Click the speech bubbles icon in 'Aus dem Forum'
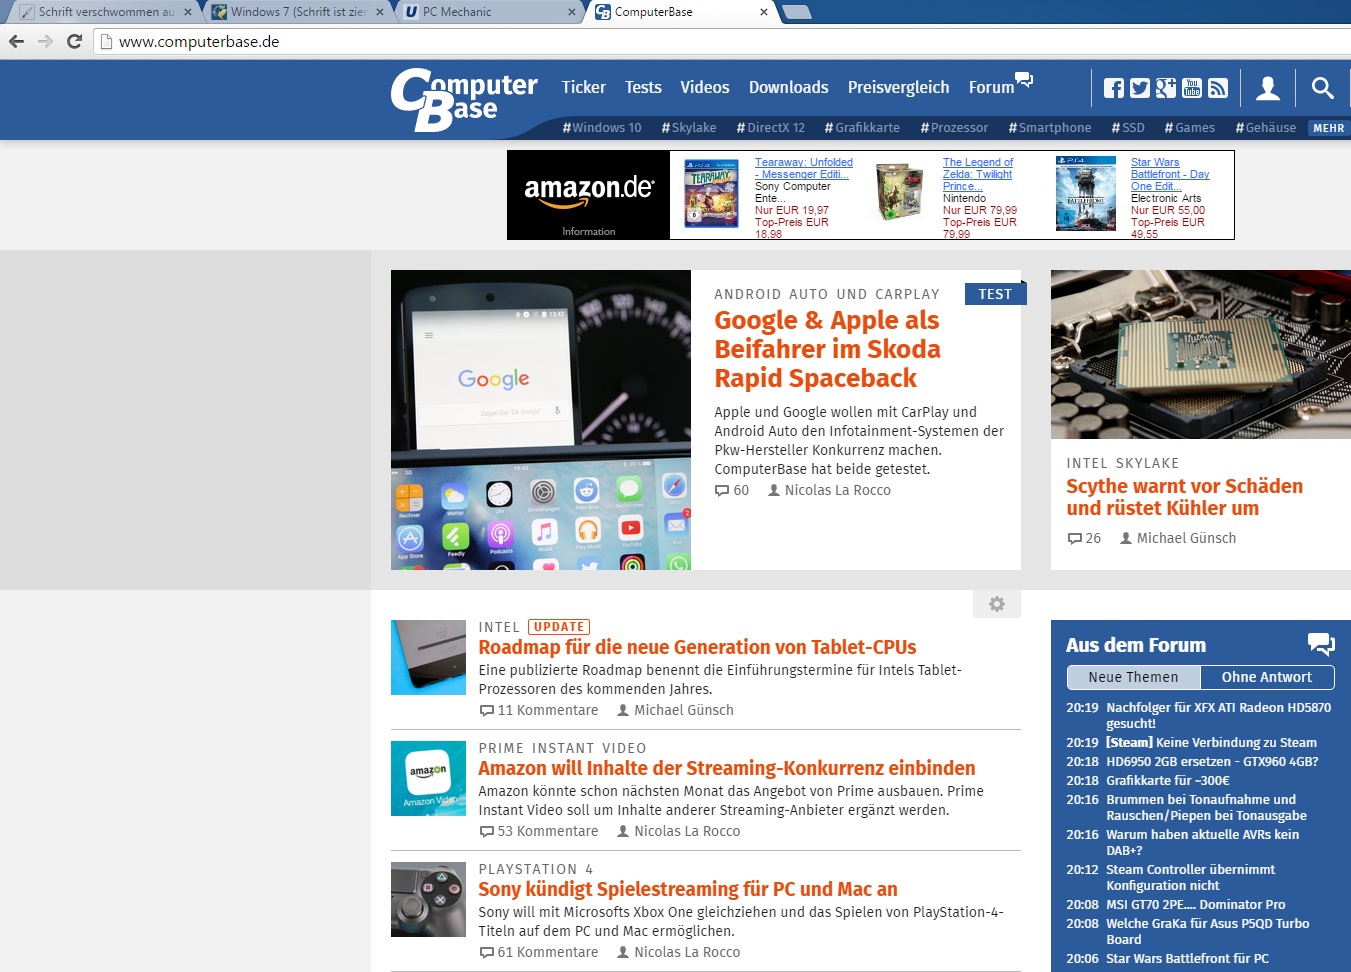Image resolution: width=1351 pixels, height=972 pixels. click(x=1321, y=644)
